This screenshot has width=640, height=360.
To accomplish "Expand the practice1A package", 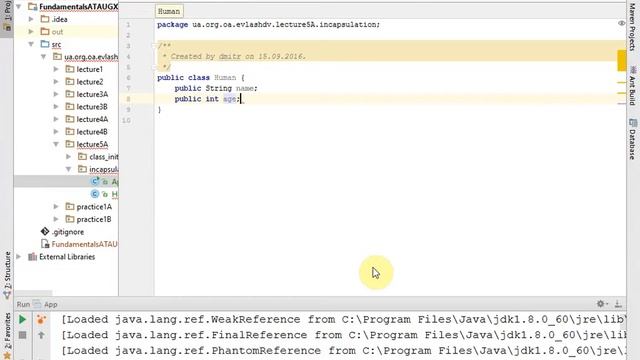I will click(x=56, y=207).
